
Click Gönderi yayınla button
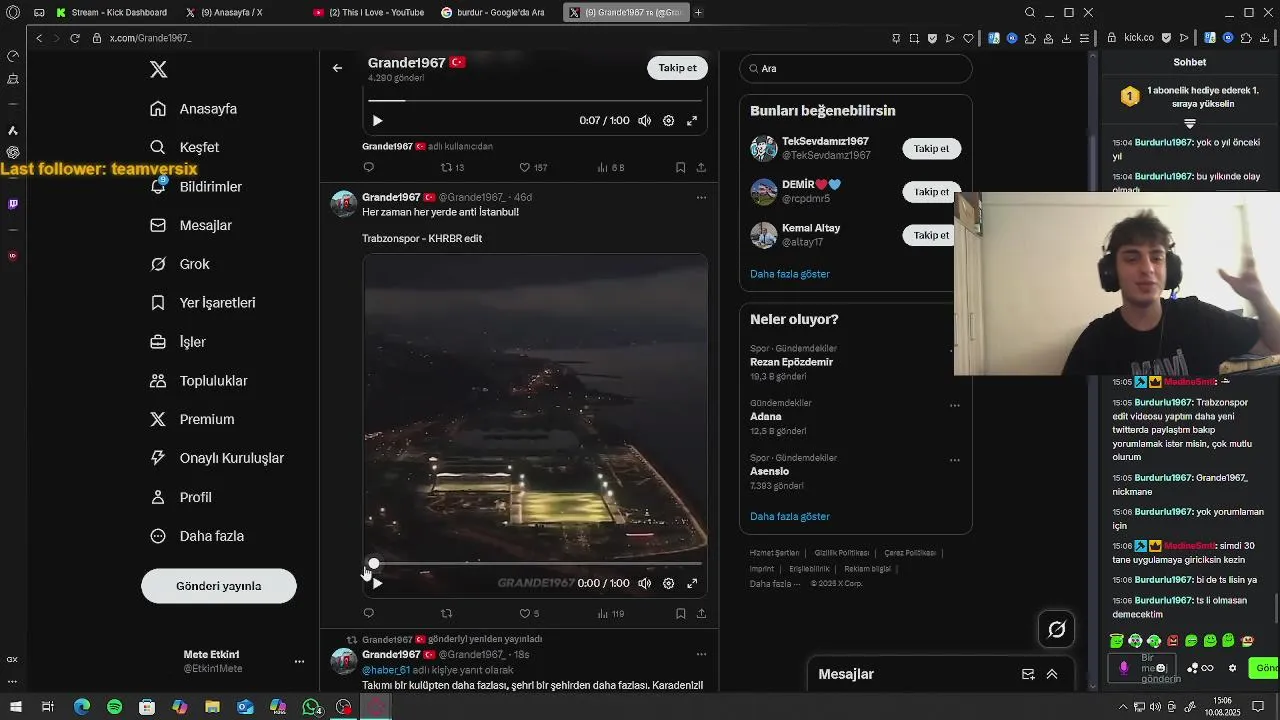point(219,586)
